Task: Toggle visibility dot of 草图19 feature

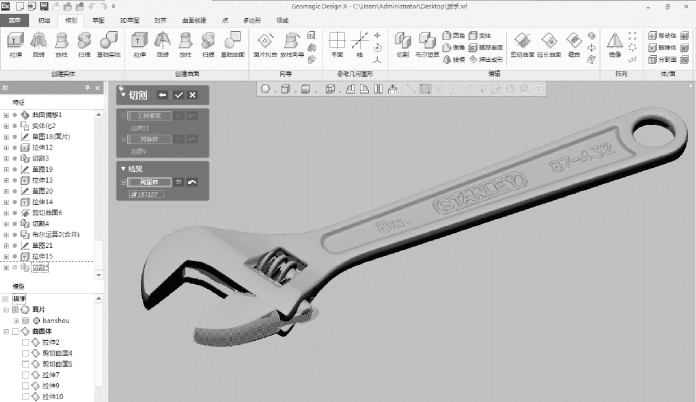Action: pos(15,169)
